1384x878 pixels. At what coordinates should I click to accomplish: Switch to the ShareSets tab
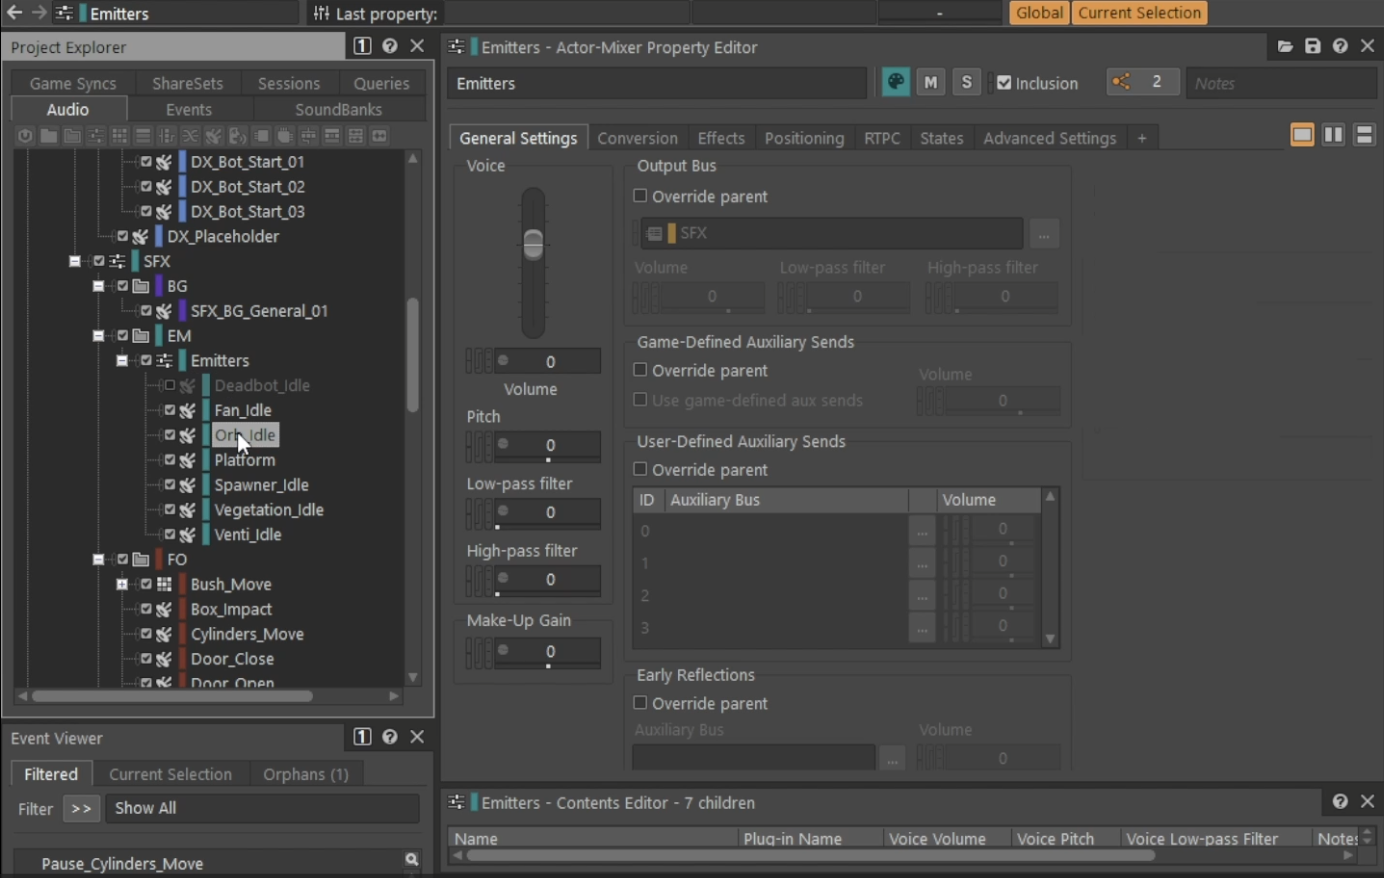coord(187,83)
